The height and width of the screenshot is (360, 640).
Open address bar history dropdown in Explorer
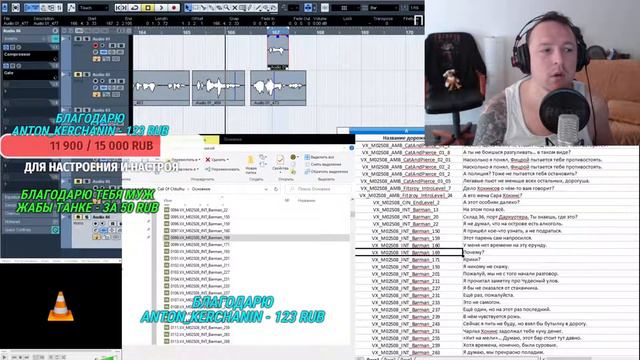pos(266,189)
